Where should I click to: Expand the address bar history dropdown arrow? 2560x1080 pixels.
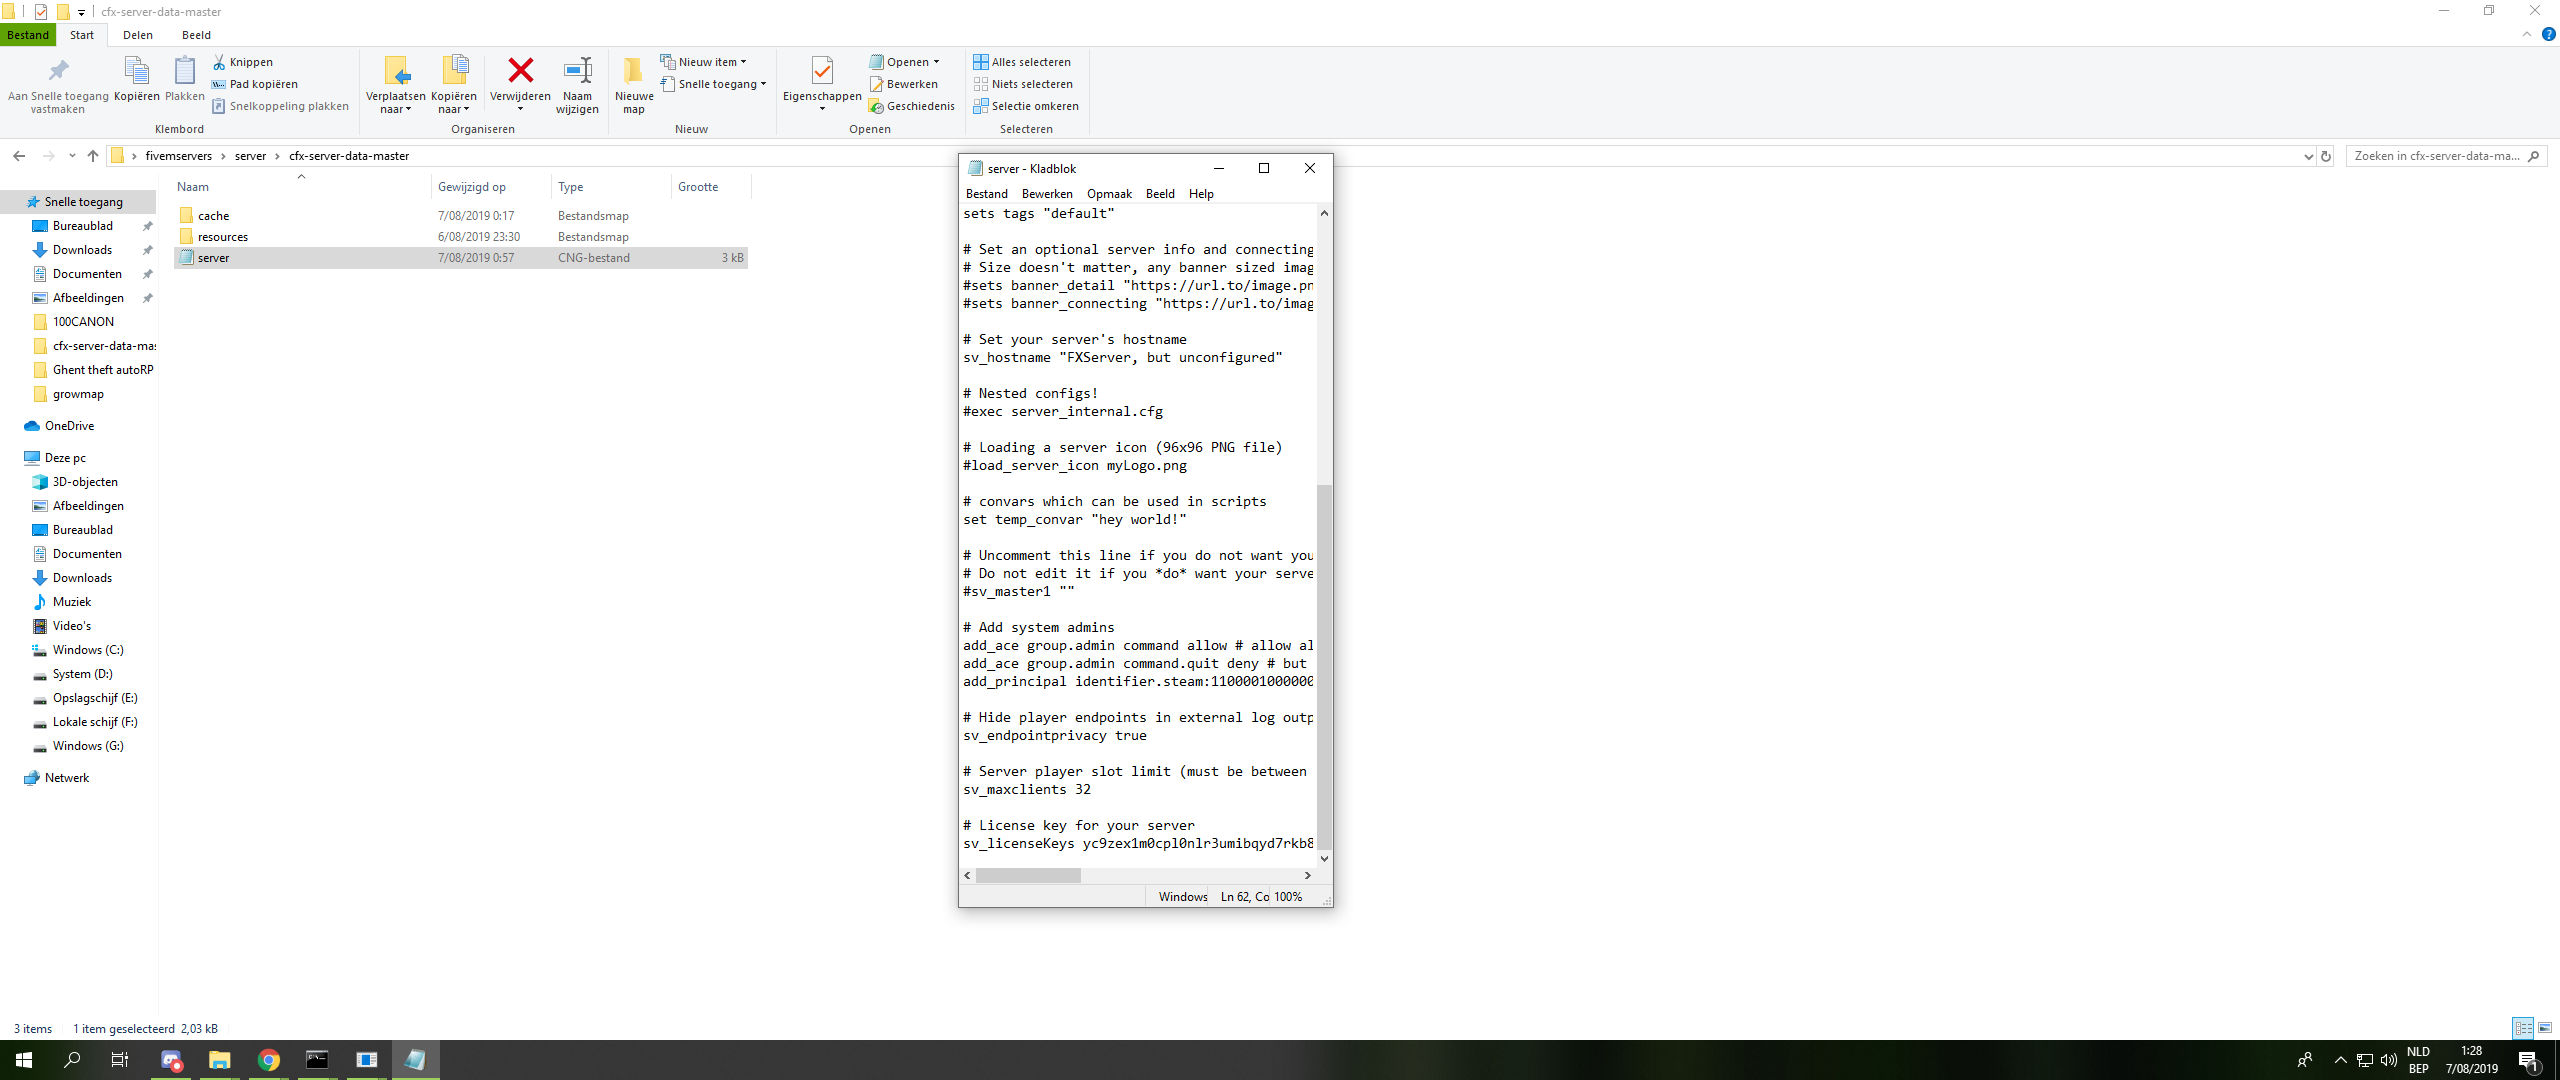(2307, 156)
